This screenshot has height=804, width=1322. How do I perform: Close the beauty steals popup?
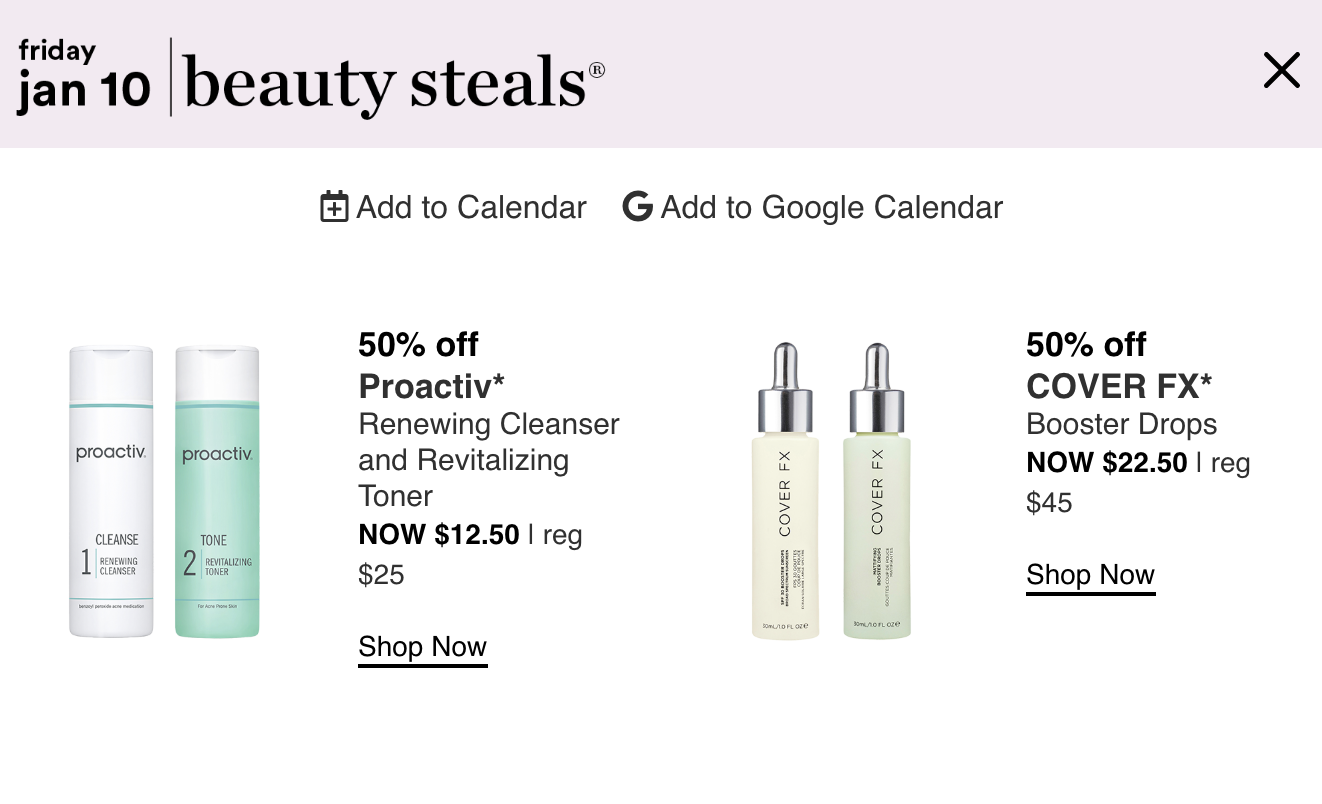[x=1281, y=71]
